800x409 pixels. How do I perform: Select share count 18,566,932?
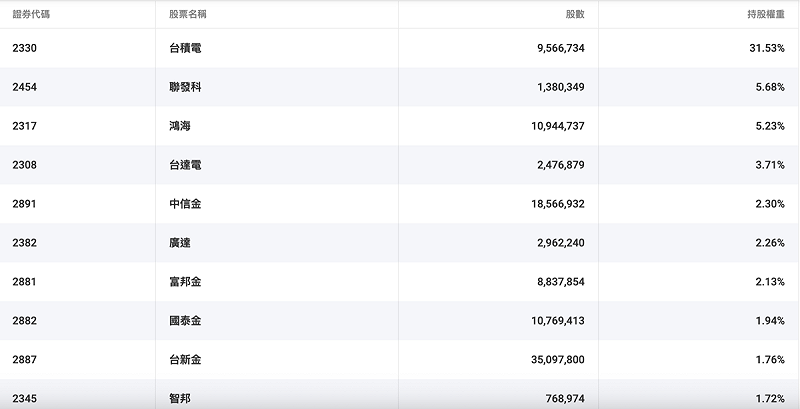tap(549, 204)
